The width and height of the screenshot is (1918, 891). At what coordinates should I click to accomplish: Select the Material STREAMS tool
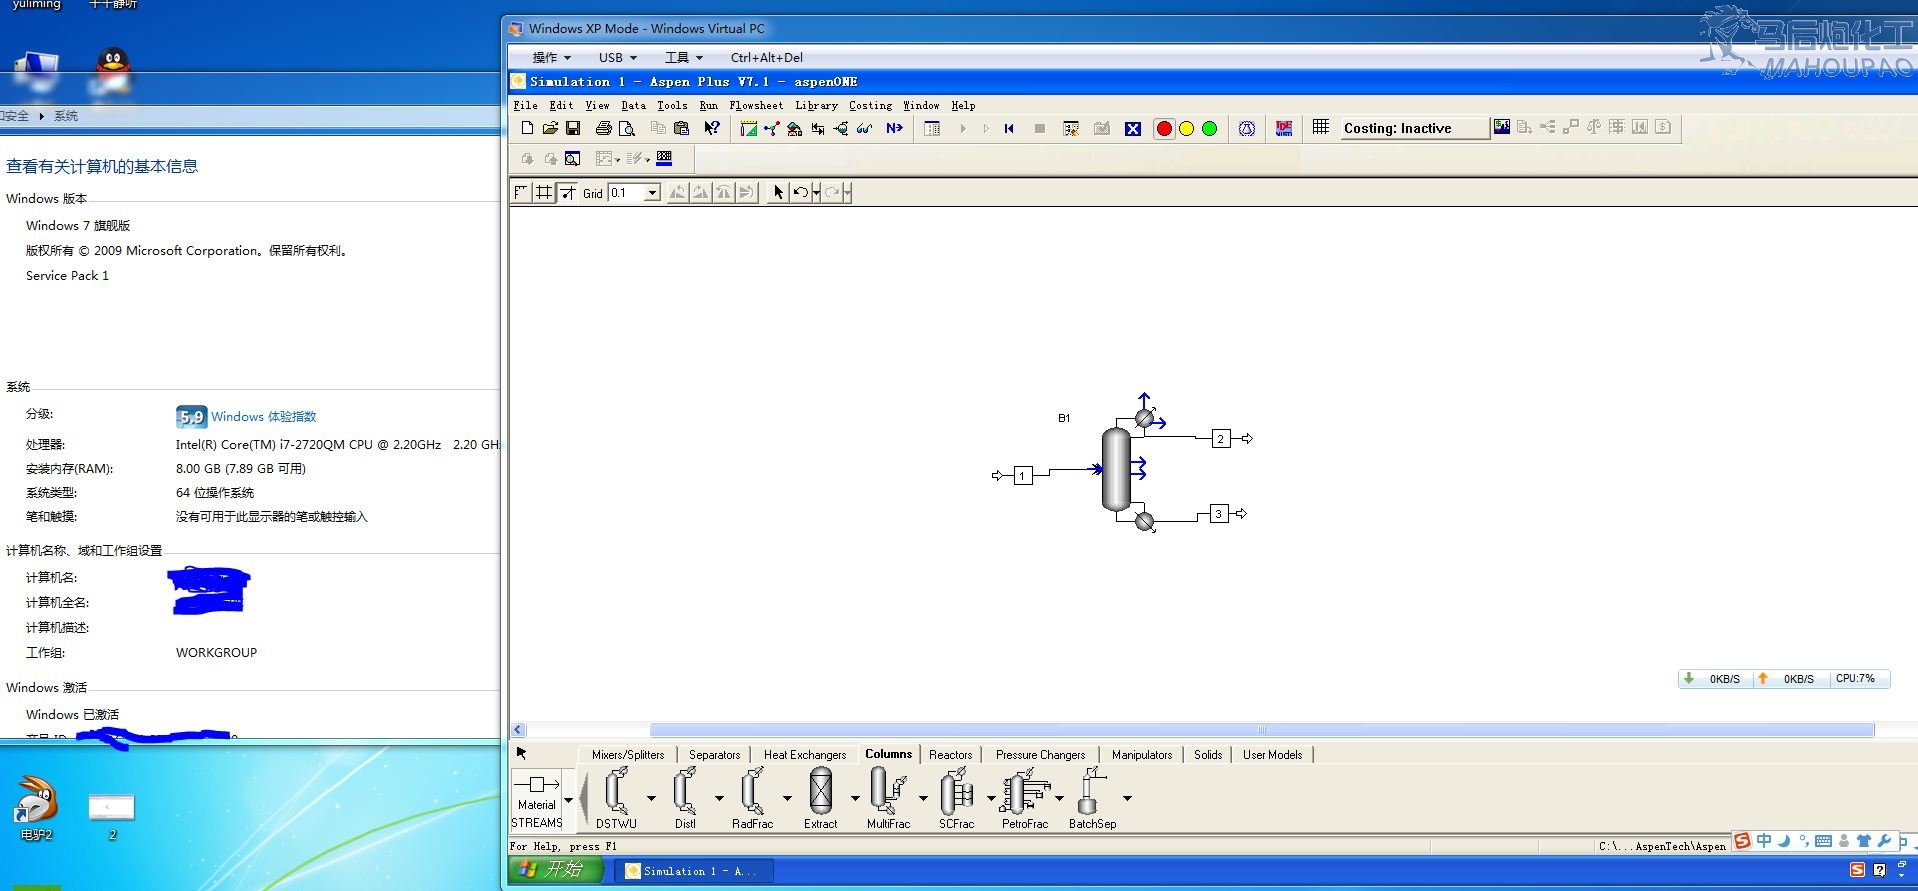[x=537, y=799]
